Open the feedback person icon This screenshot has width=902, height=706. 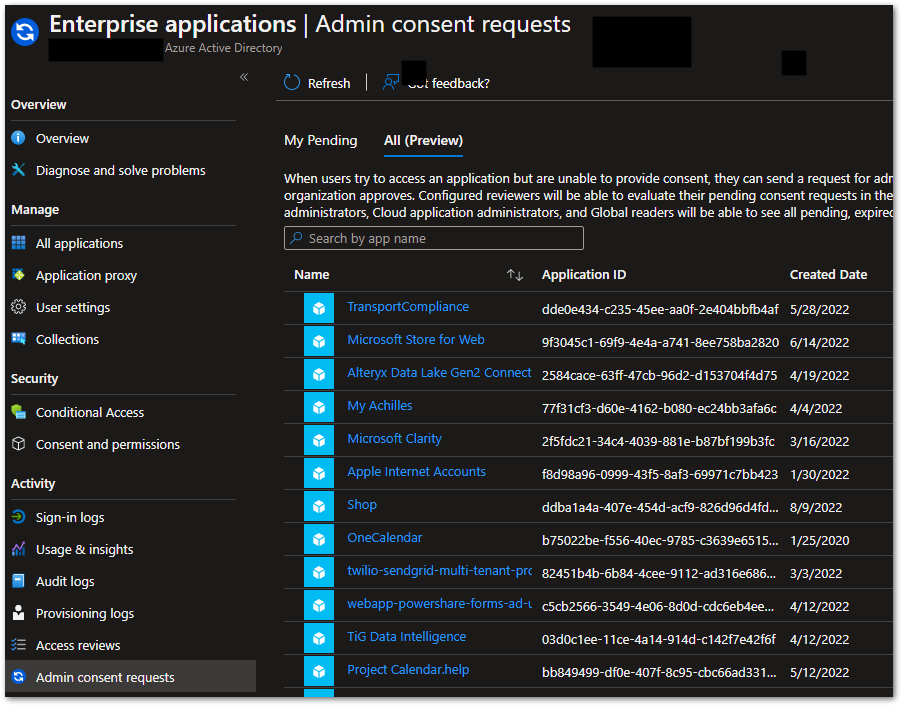click(391, 83)
